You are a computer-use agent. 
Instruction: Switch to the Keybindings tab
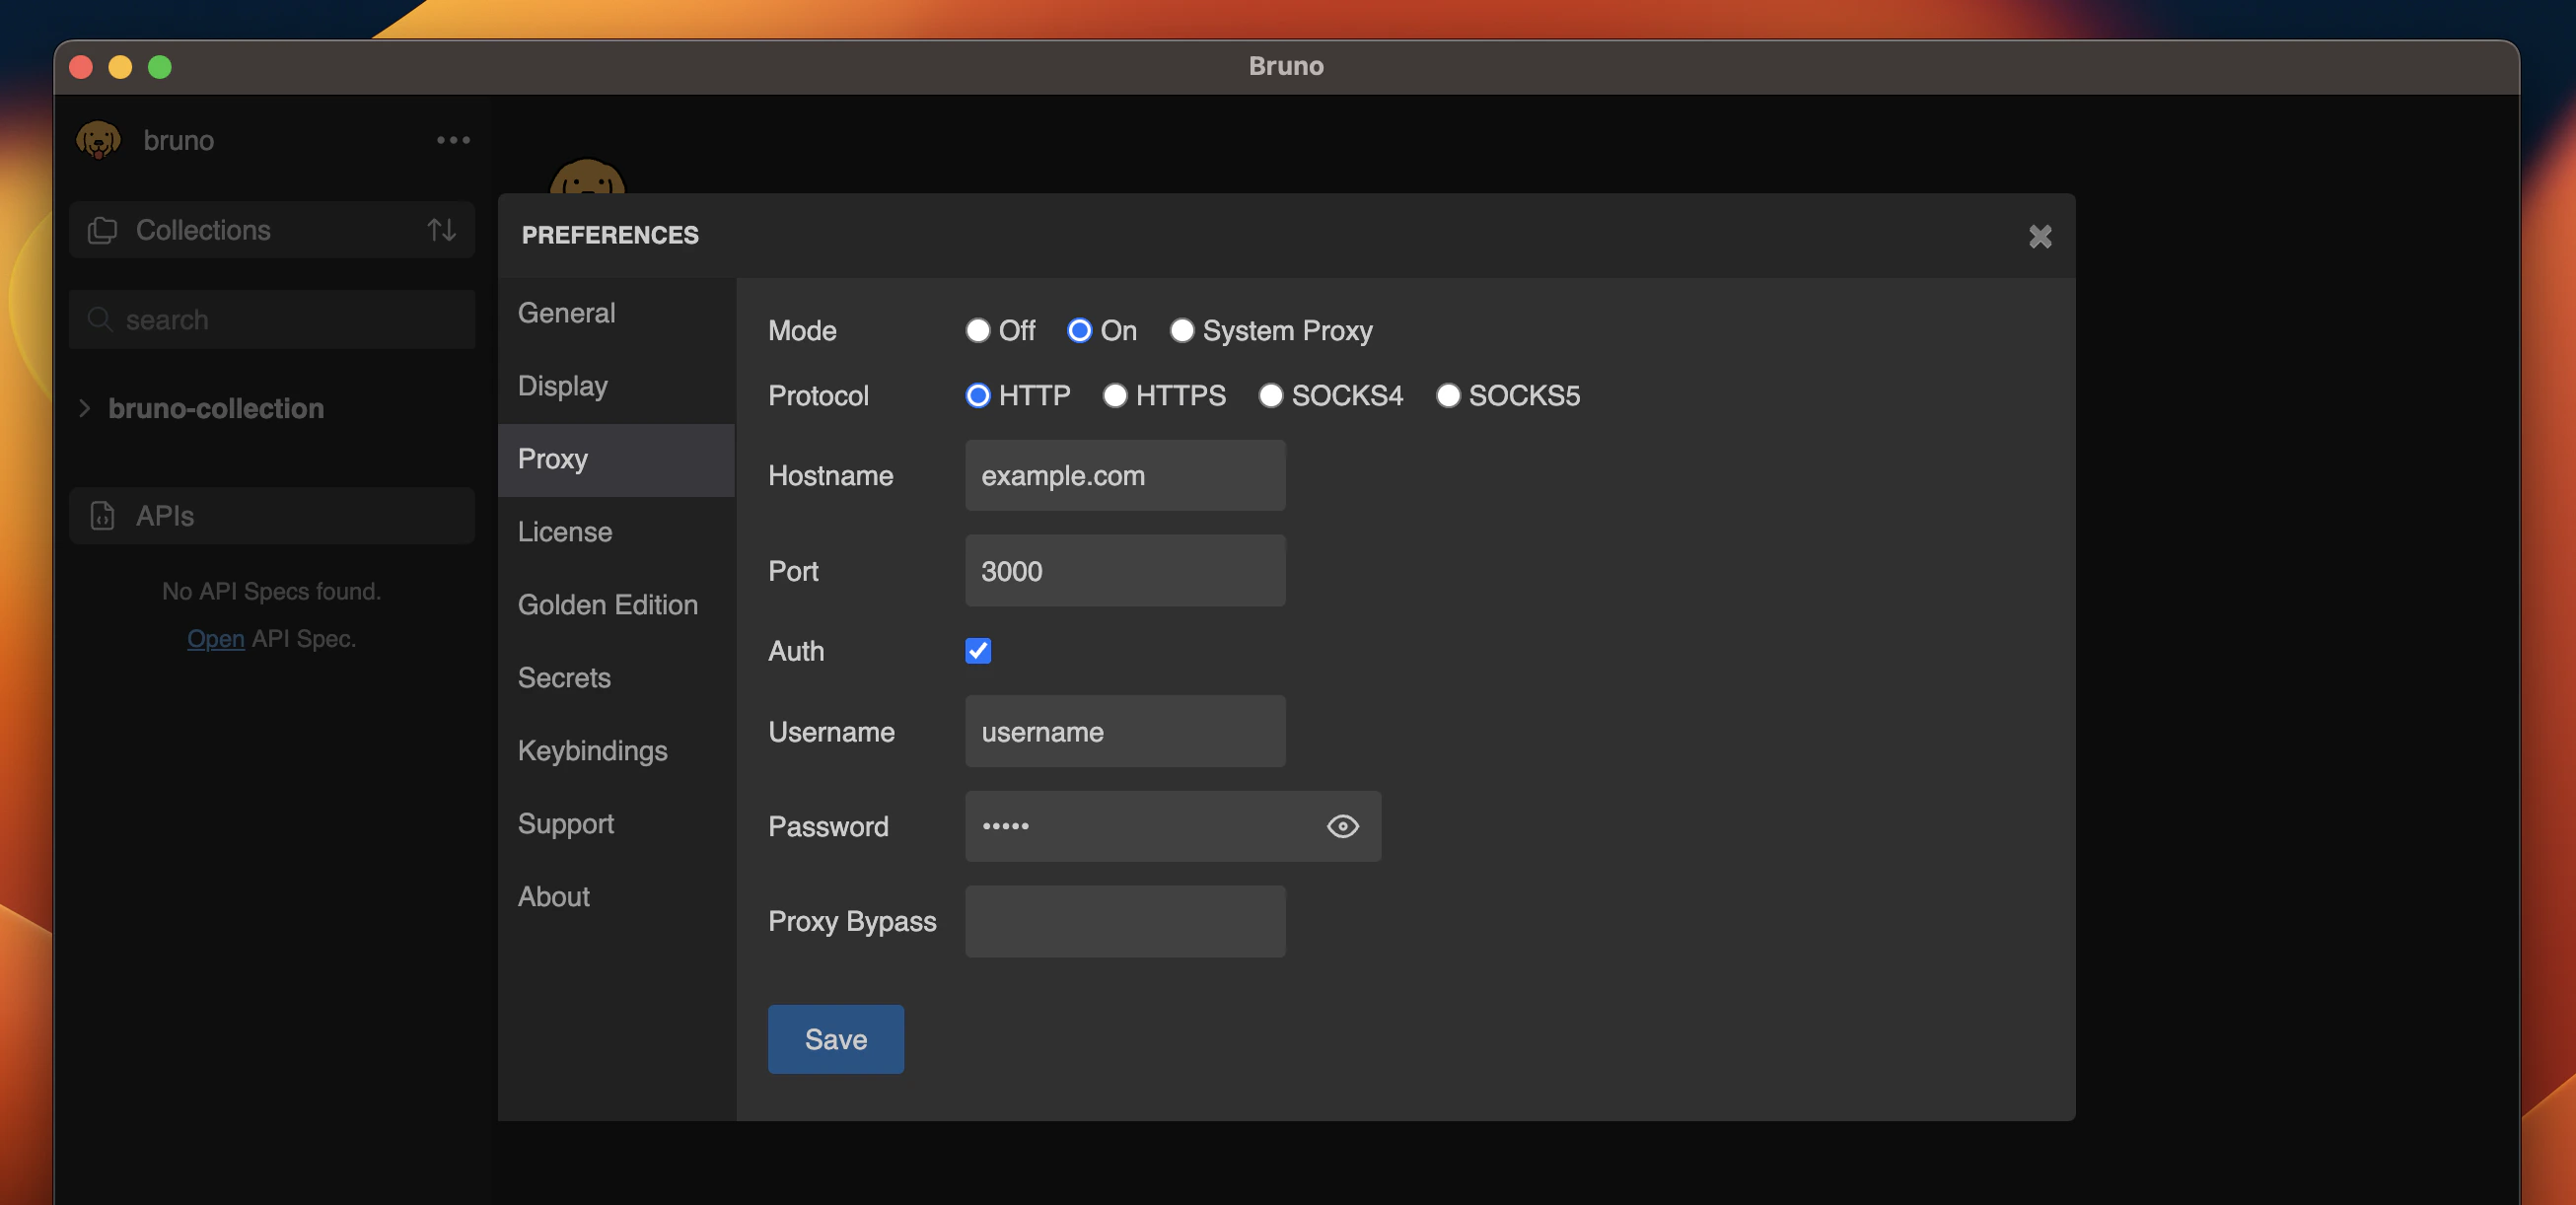click(592, 750)
